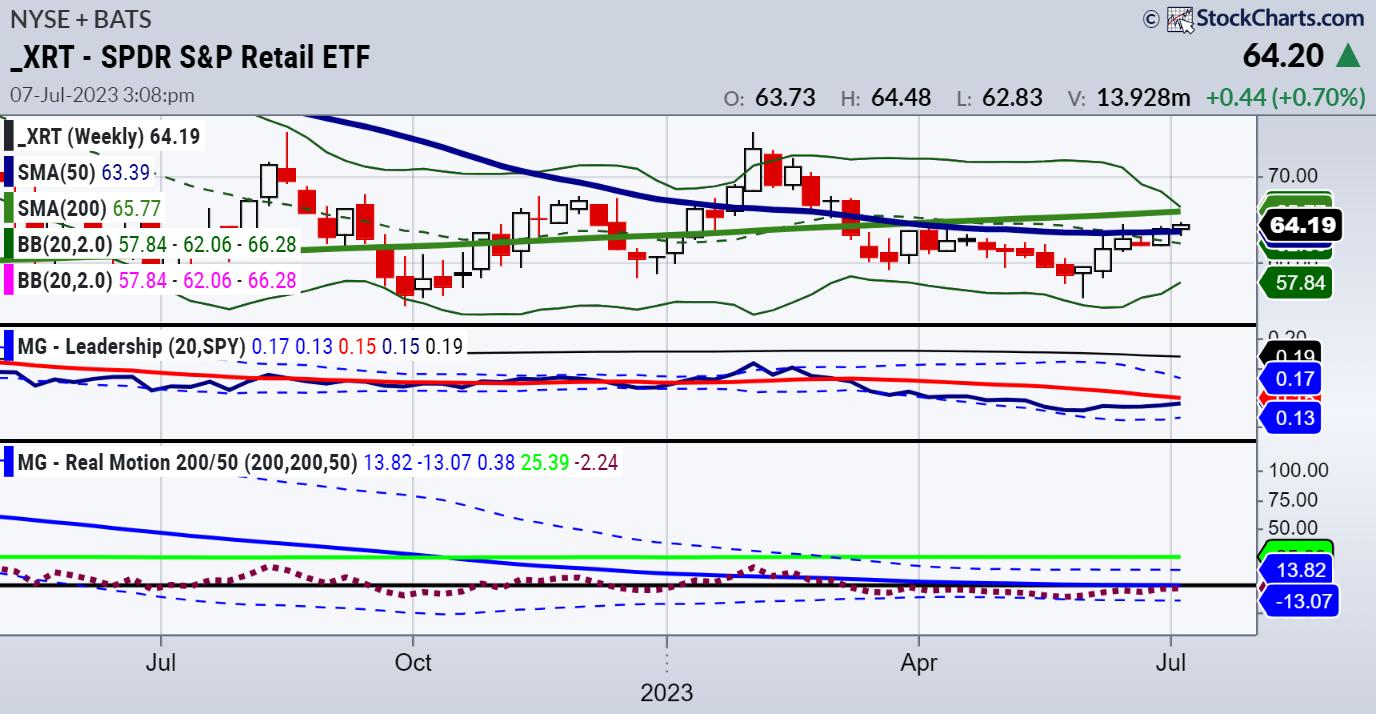Viewport: 1376px width, 714px height.
Task: Click the Apr label on the time axis
Action: (x=918, y=661)
